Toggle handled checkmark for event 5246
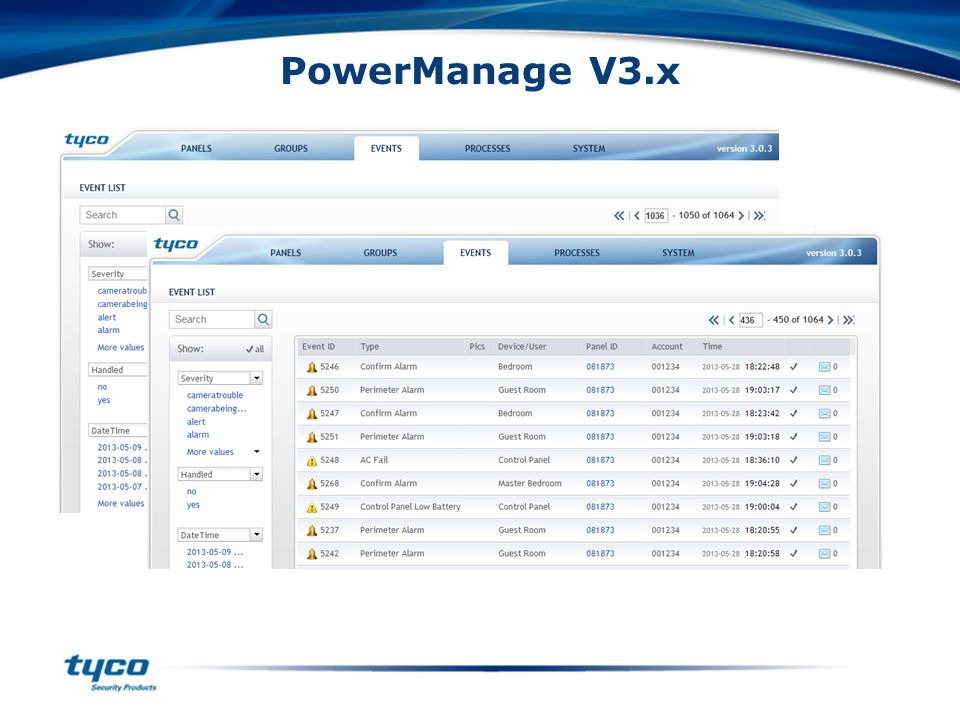The height and width of the screenshot is (720, 960). point(793,367)
